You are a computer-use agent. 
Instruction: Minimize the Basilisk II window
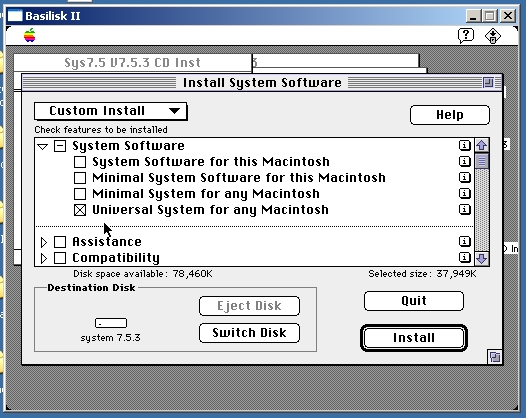pyautogui.click(x=473, y=16)
